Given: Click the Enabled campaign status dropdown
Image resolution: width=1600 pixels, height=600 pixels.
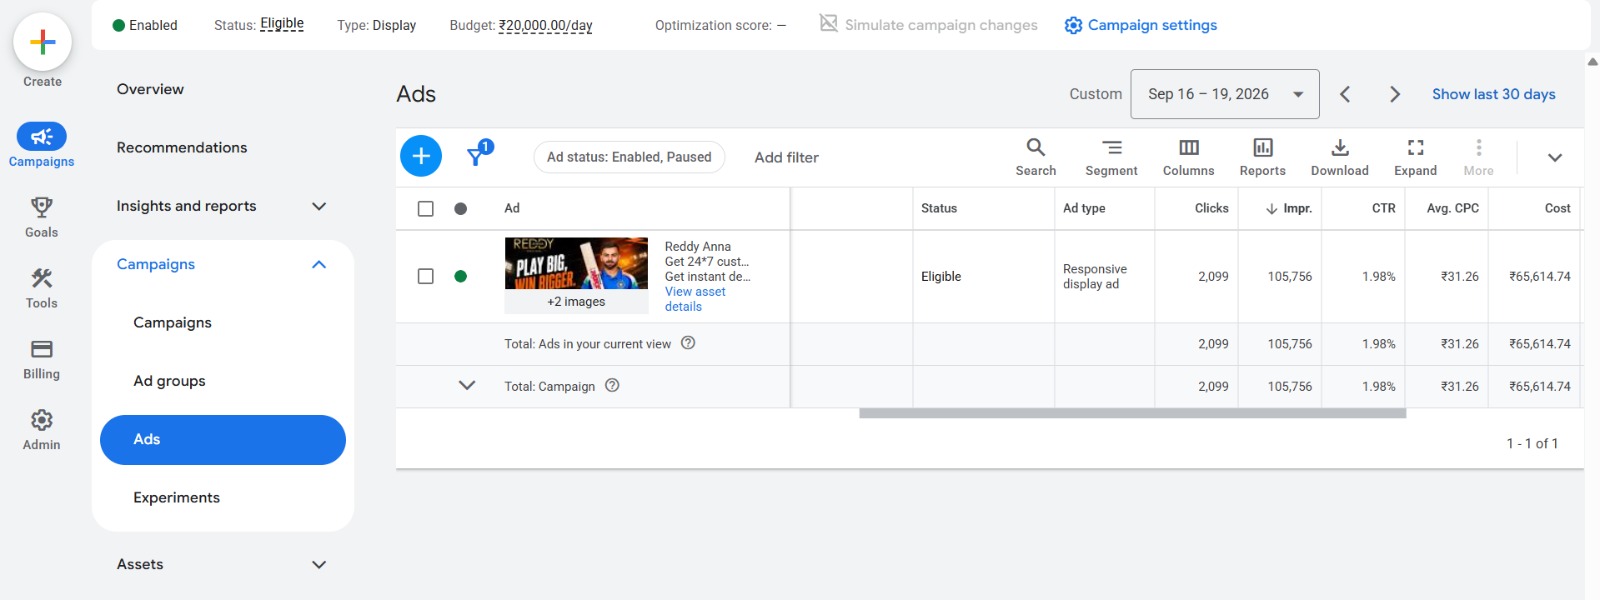Looking at the screenshot, I should [x=145, y=25].
